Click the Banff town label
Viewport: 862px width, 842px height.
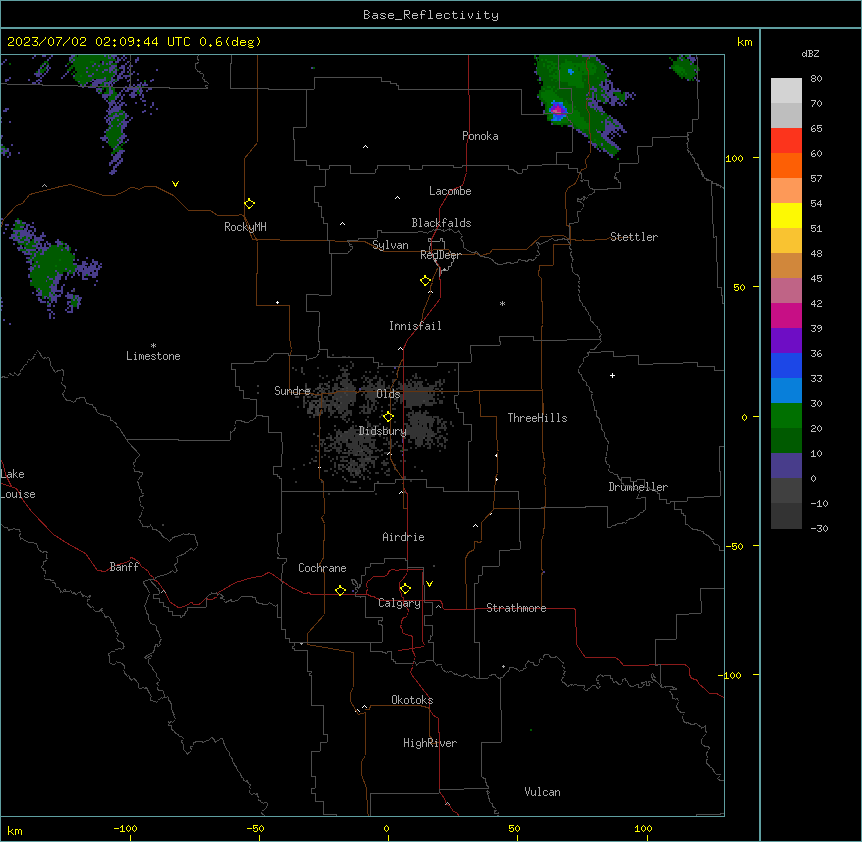coord(124,567)
